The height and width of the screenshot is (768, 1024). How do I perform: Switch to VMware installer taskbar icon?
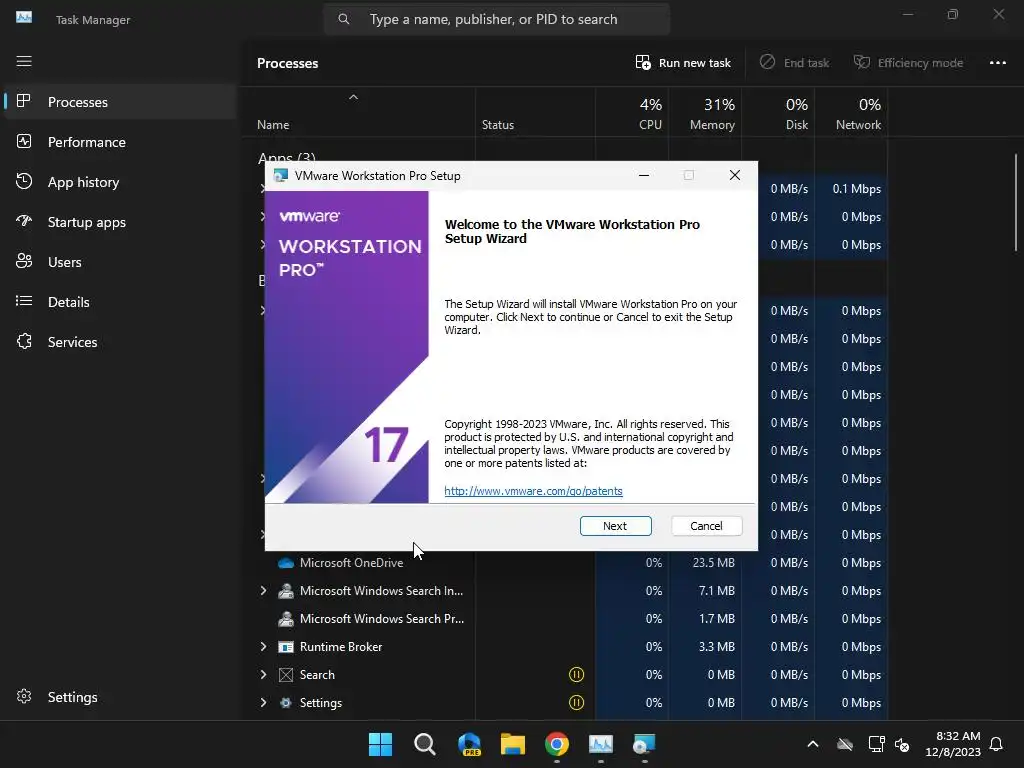tap(645, 744)
